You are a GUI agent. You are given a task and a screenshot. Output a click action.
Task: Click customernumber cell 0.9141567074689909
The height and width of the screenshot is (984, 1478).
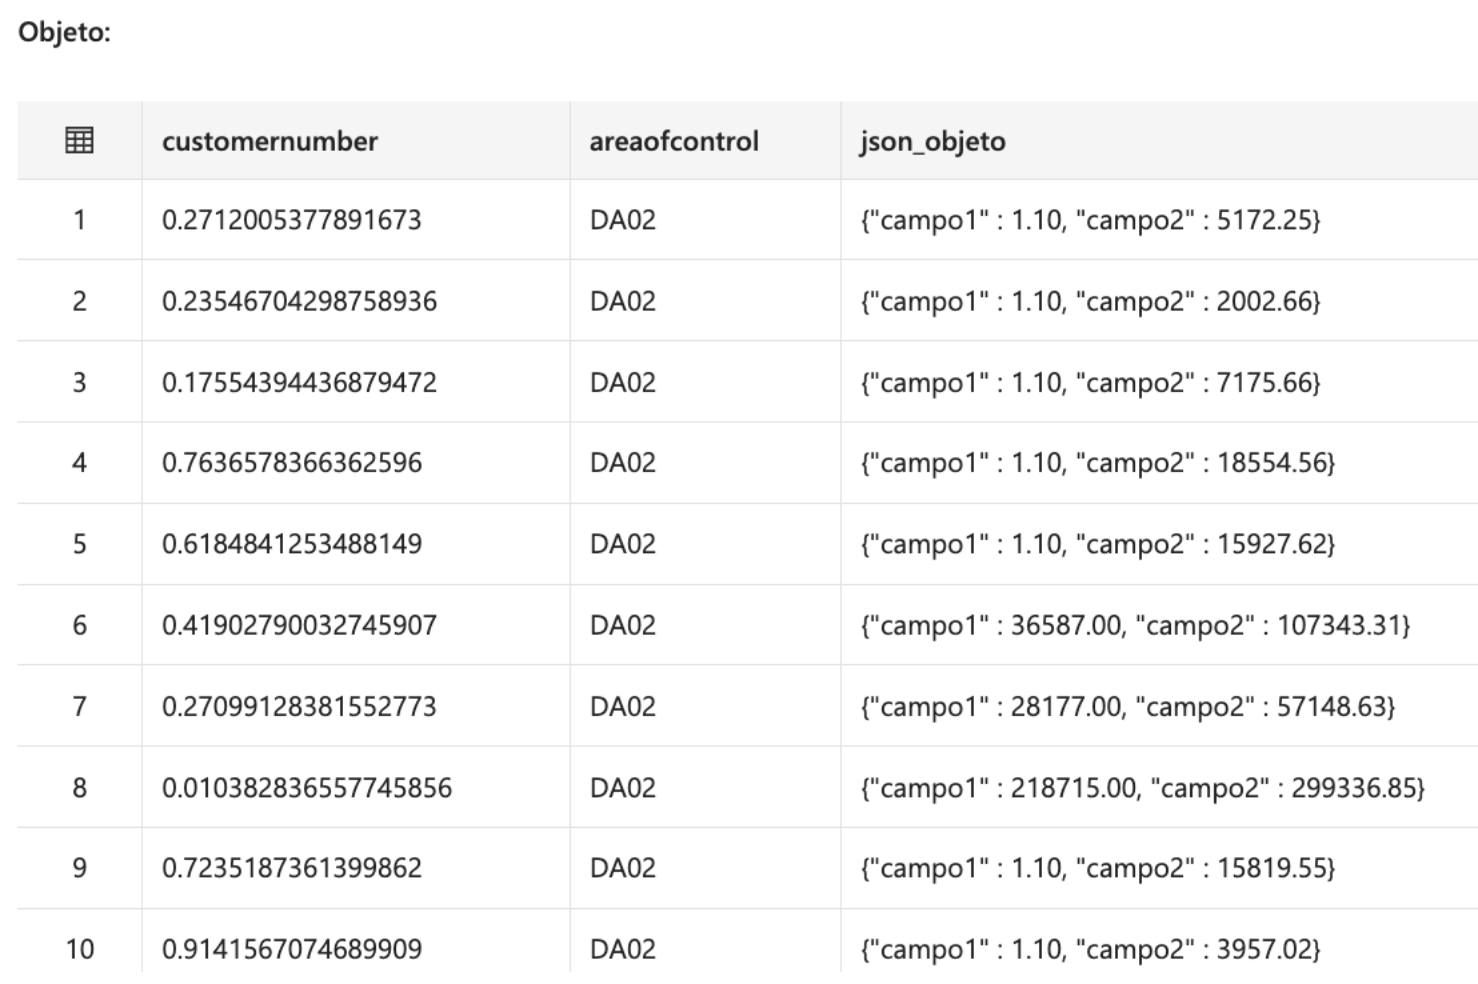(x=291, y=948)
